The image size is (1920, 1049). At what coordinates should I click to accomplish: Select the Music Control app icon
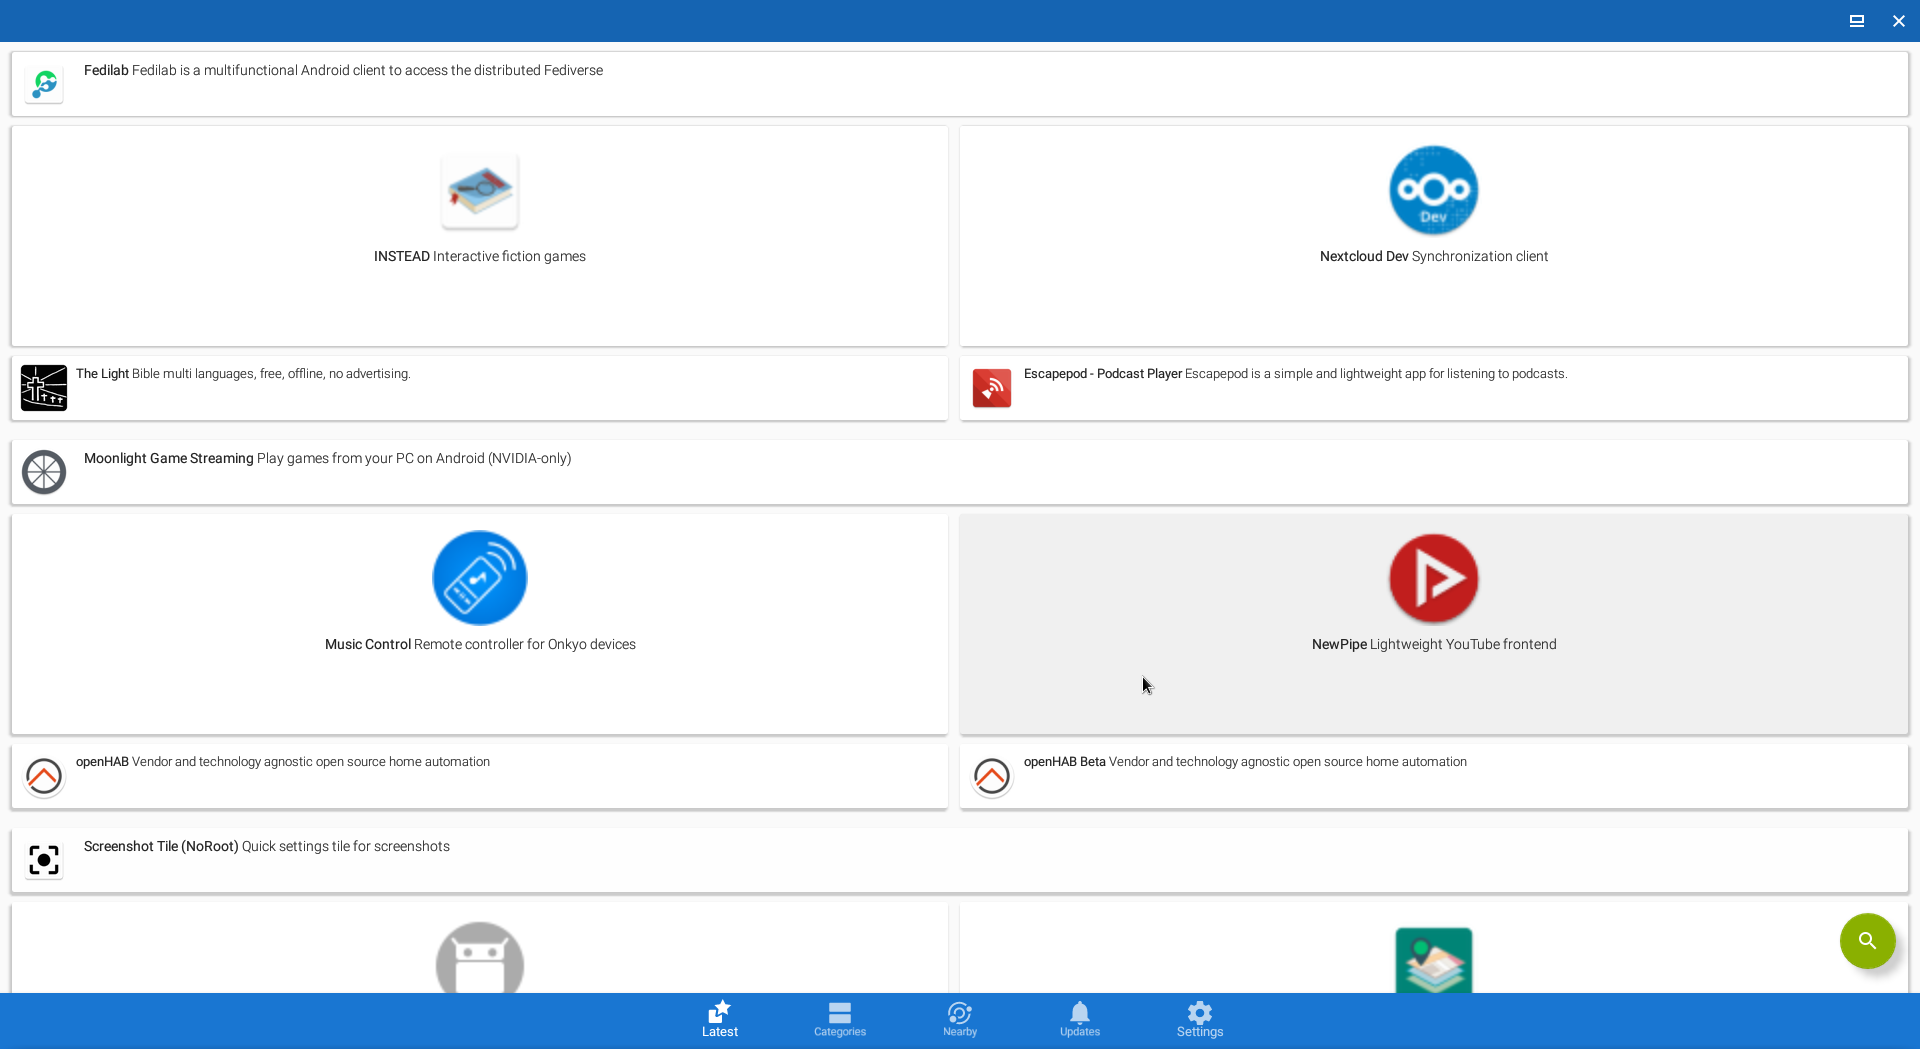coord(480,578)
